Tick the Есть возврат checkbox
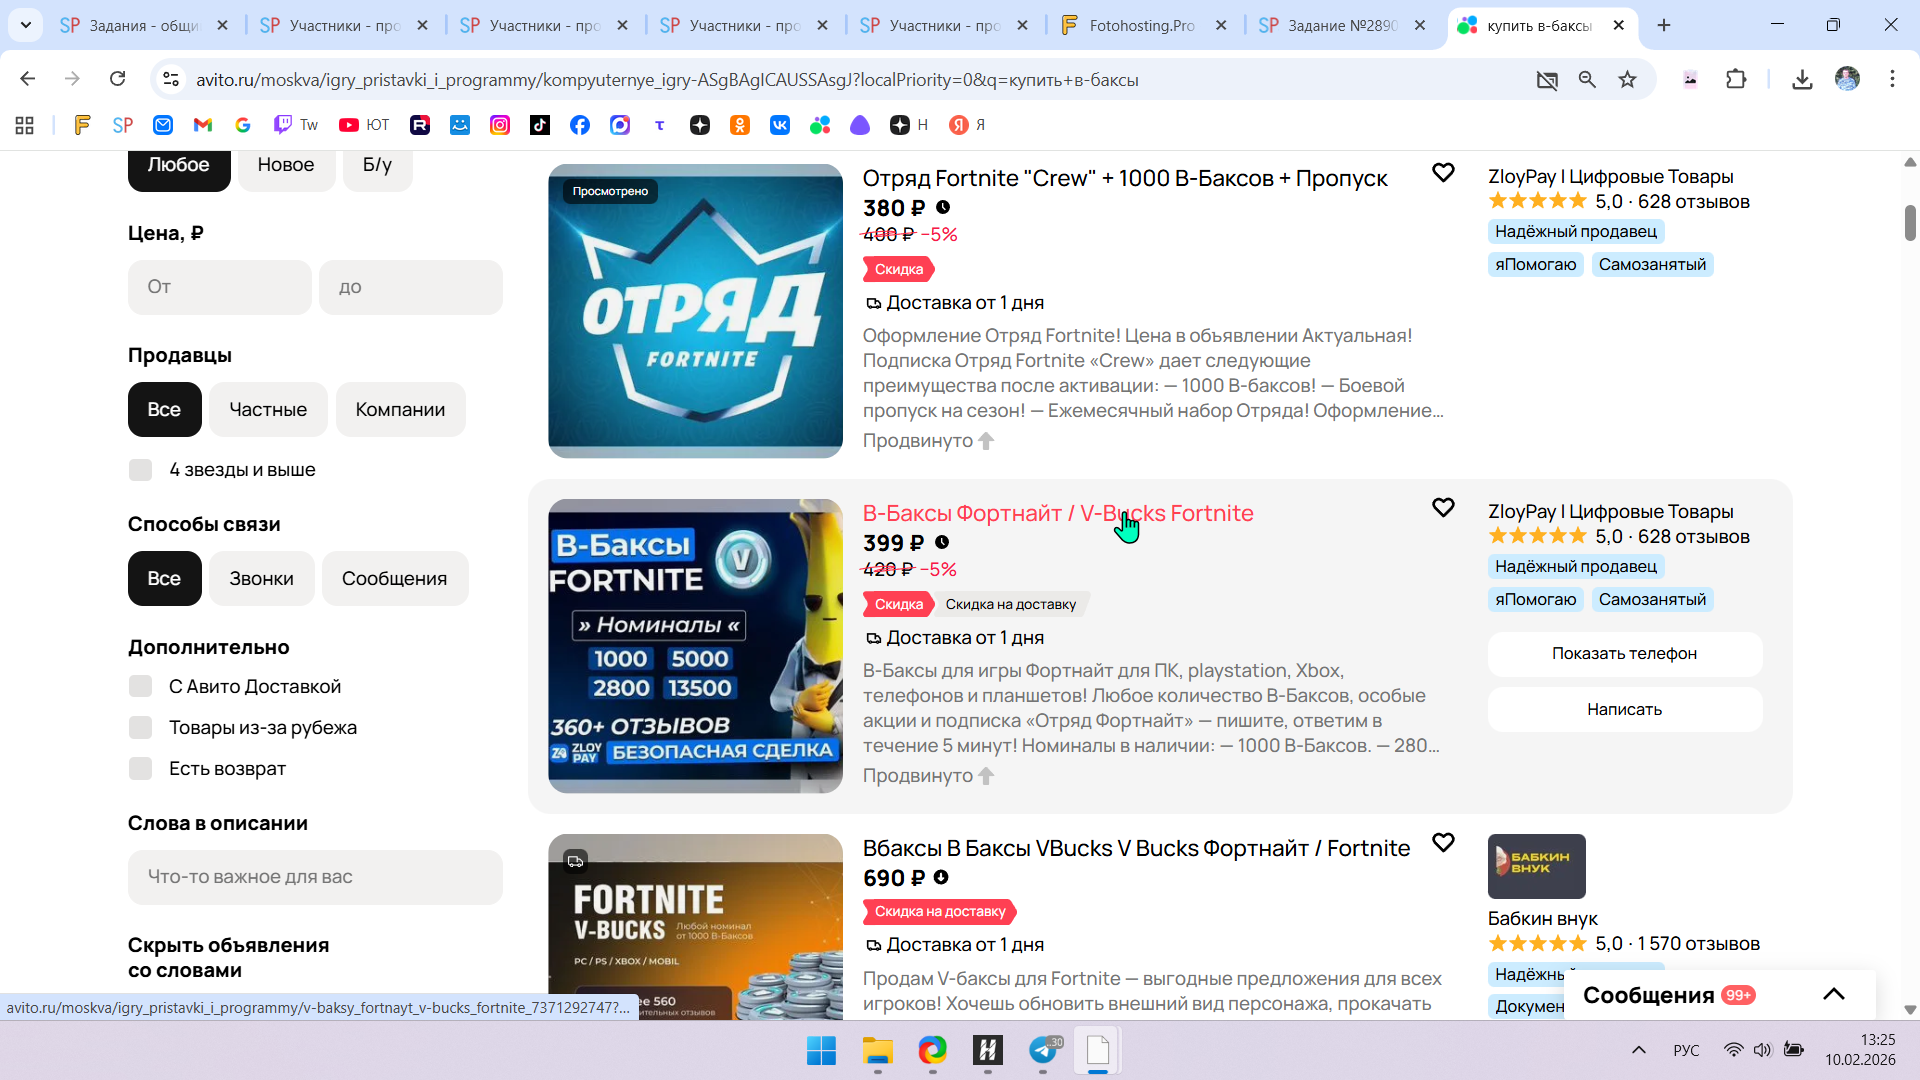The image size is (1920, 1080). 141,769
